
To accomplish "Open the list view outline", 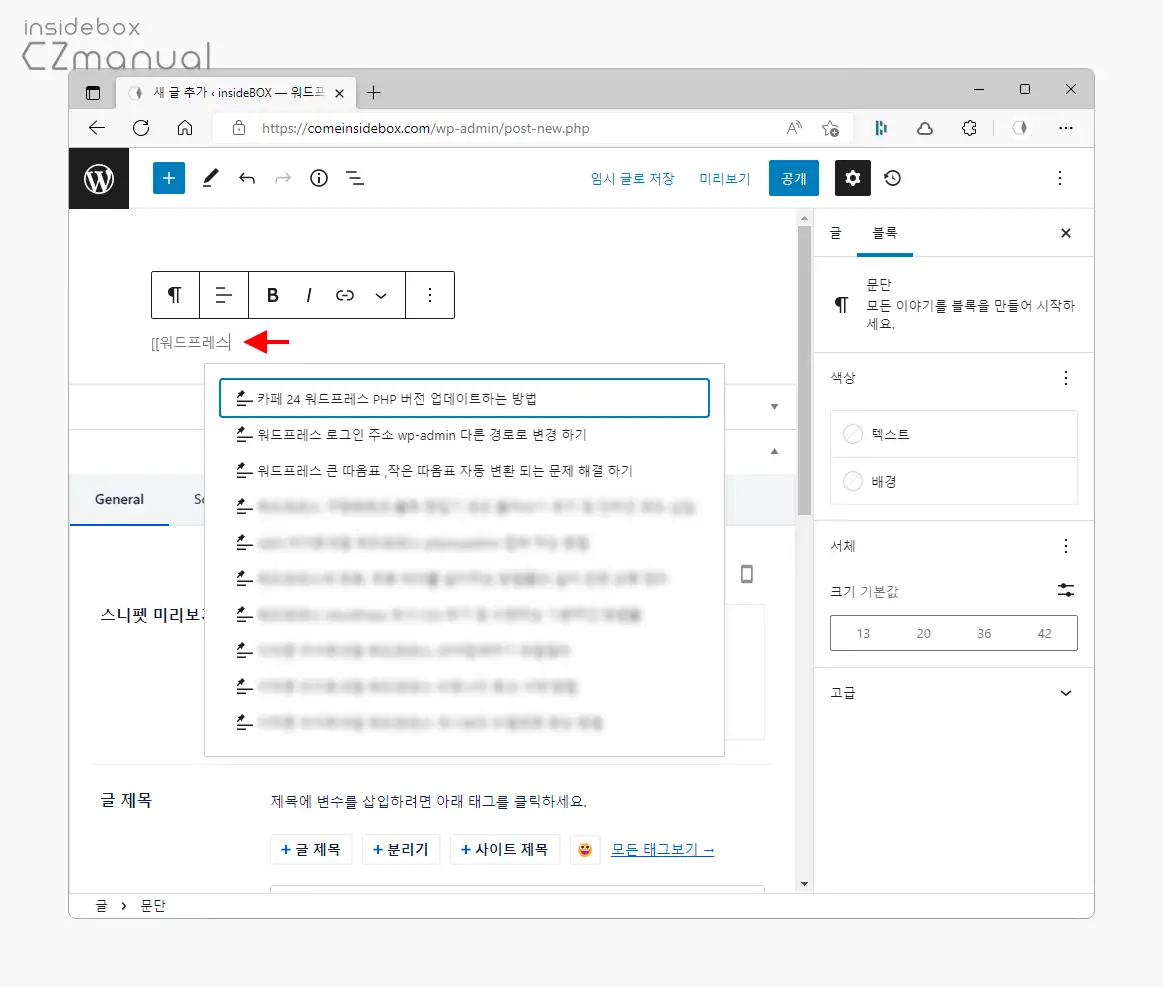I will pyautogui.click(x=355, y=178).
